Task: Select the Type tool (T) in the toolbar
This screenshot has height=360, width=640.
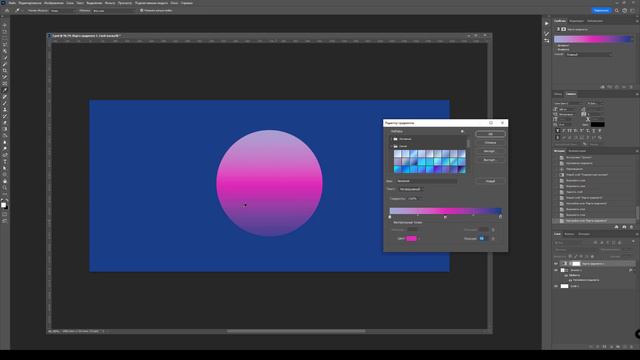Action: click(5, 162)
